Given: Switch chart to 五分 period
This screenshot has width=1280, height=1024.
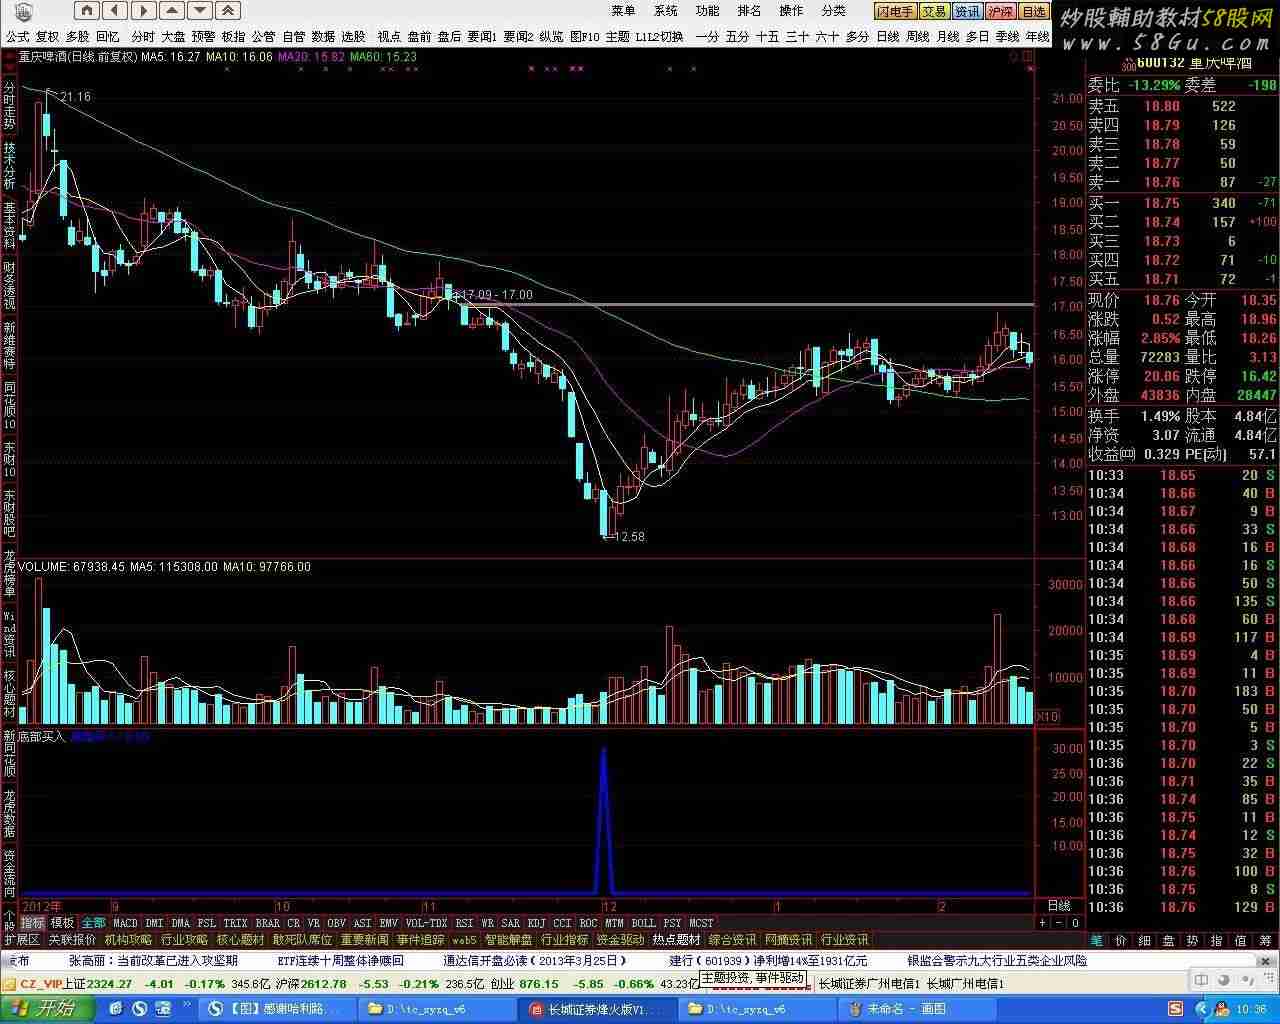Looking at the screenshot, I should click(737, 37).
